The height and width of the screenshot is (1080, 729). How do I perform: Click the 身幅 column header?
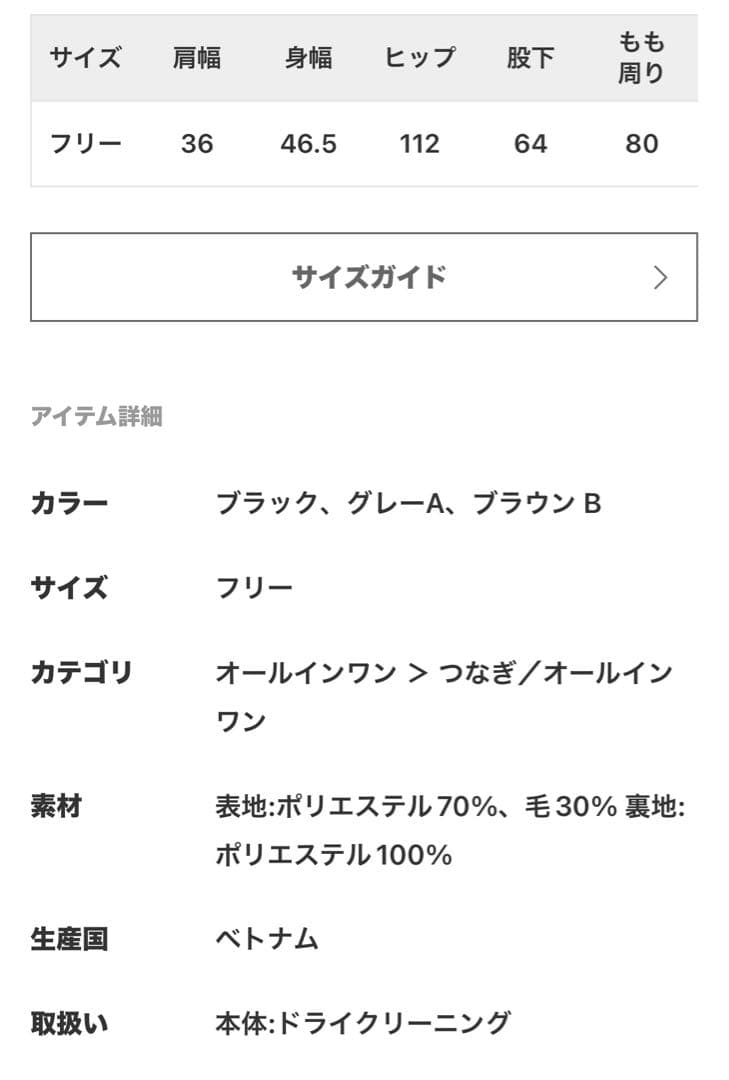[310, 58]
